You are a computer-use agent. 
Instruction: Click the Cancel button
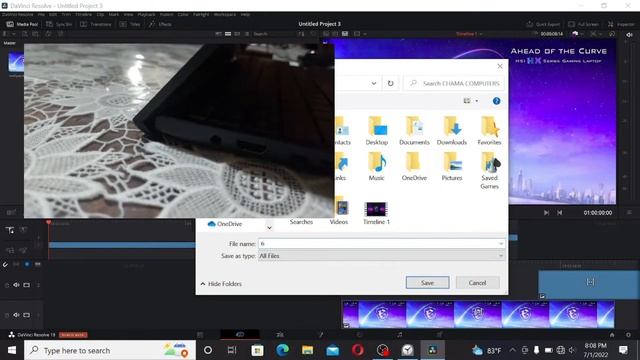pyautogui.click(x=477, y=282)
